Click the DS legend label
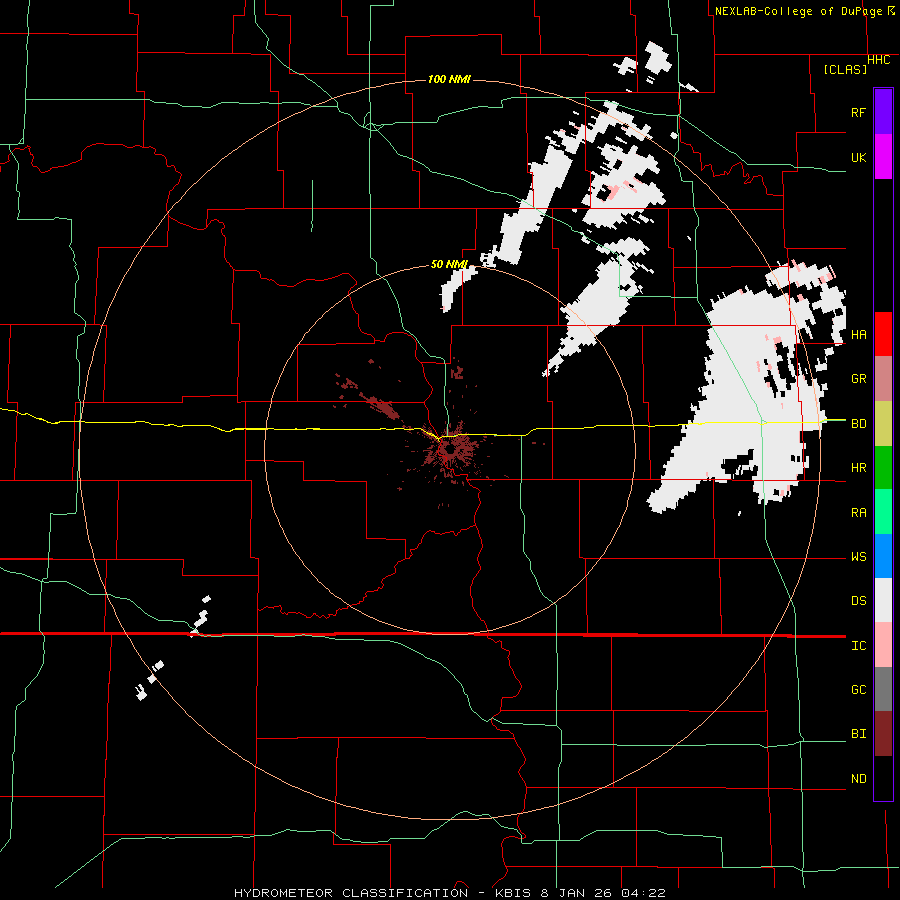The height and width of the screenshot is (900, 900). (858, 601)
